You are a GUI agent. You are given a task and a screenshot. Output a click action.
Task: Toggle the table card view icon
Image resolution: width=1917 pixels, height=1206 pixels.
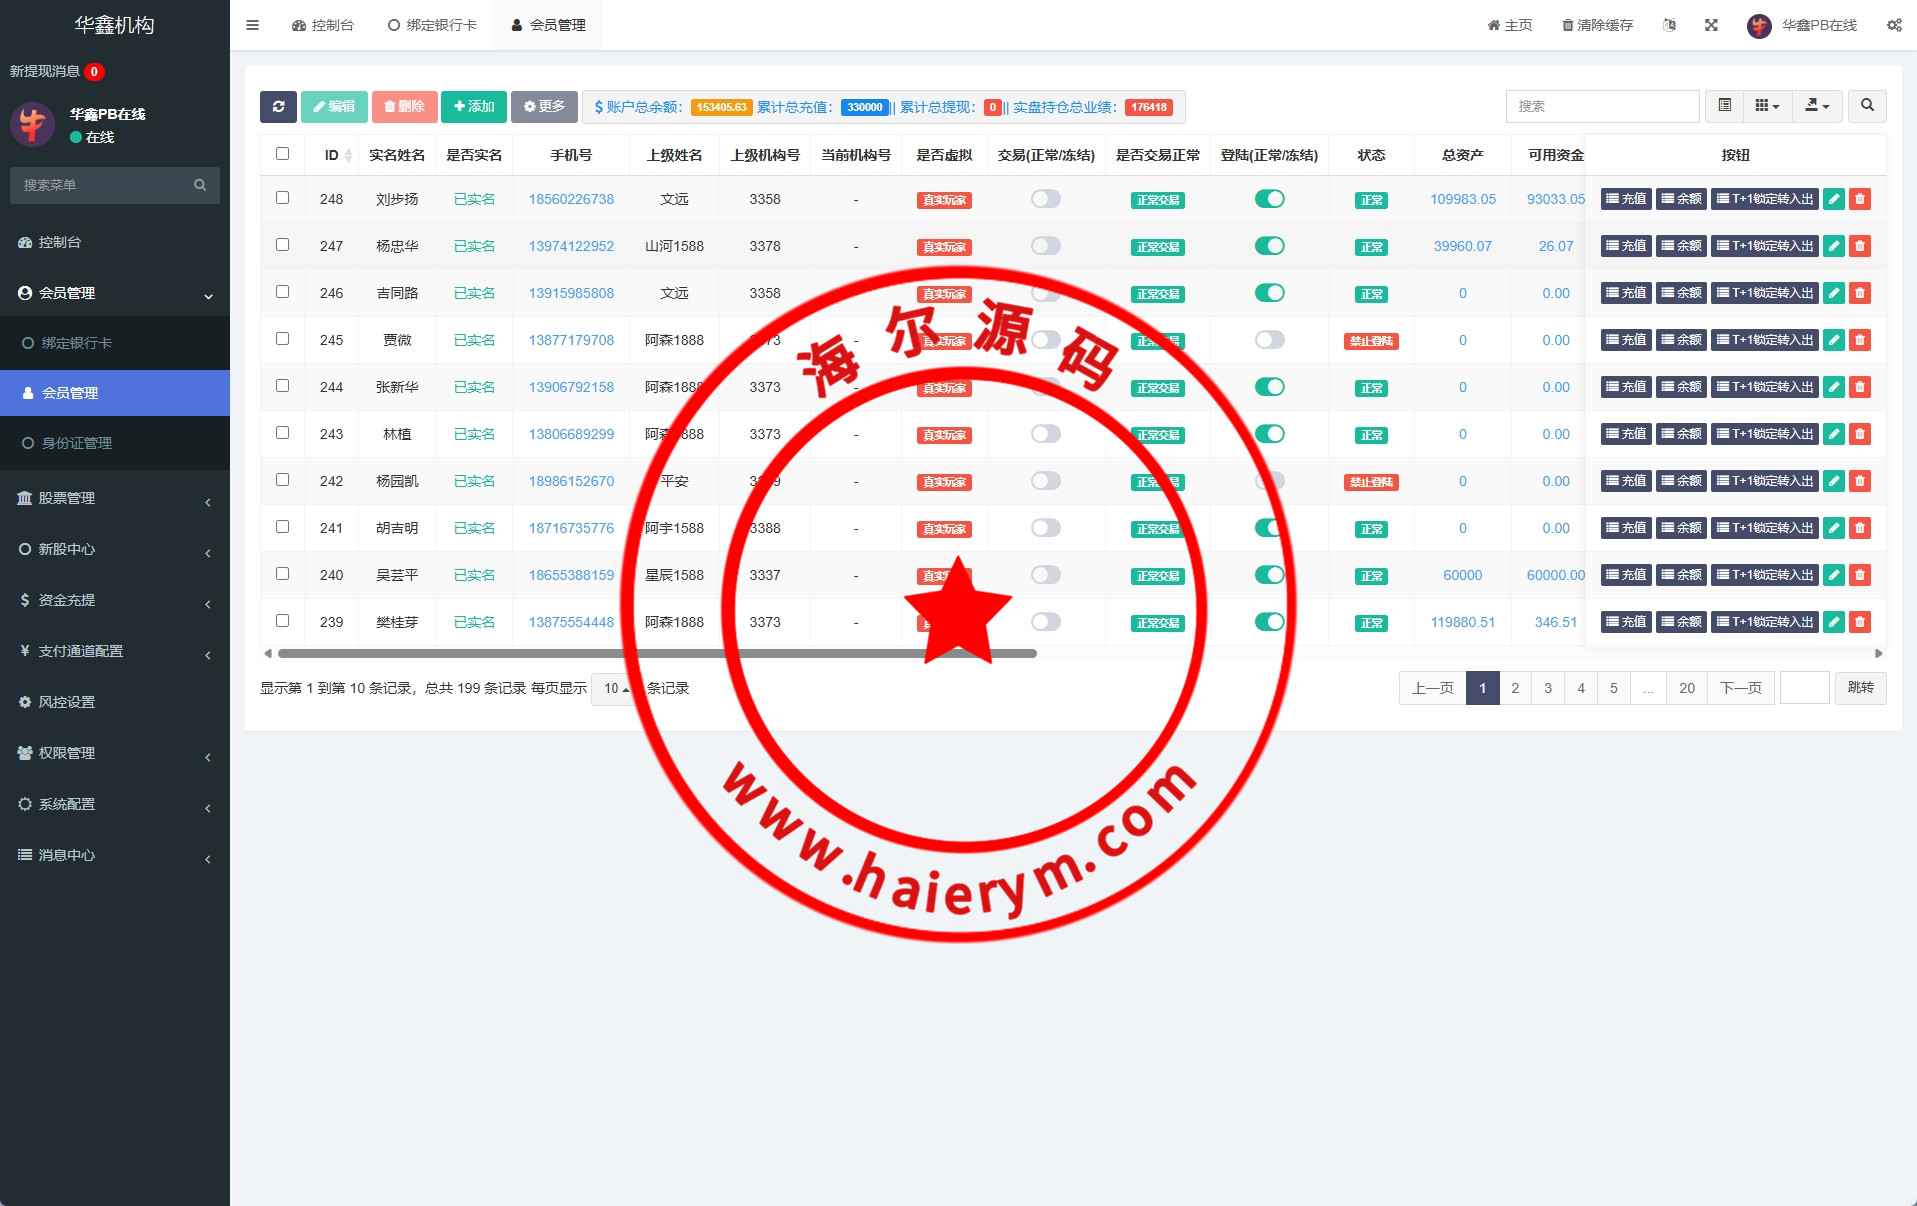[x=1724, y=106]
